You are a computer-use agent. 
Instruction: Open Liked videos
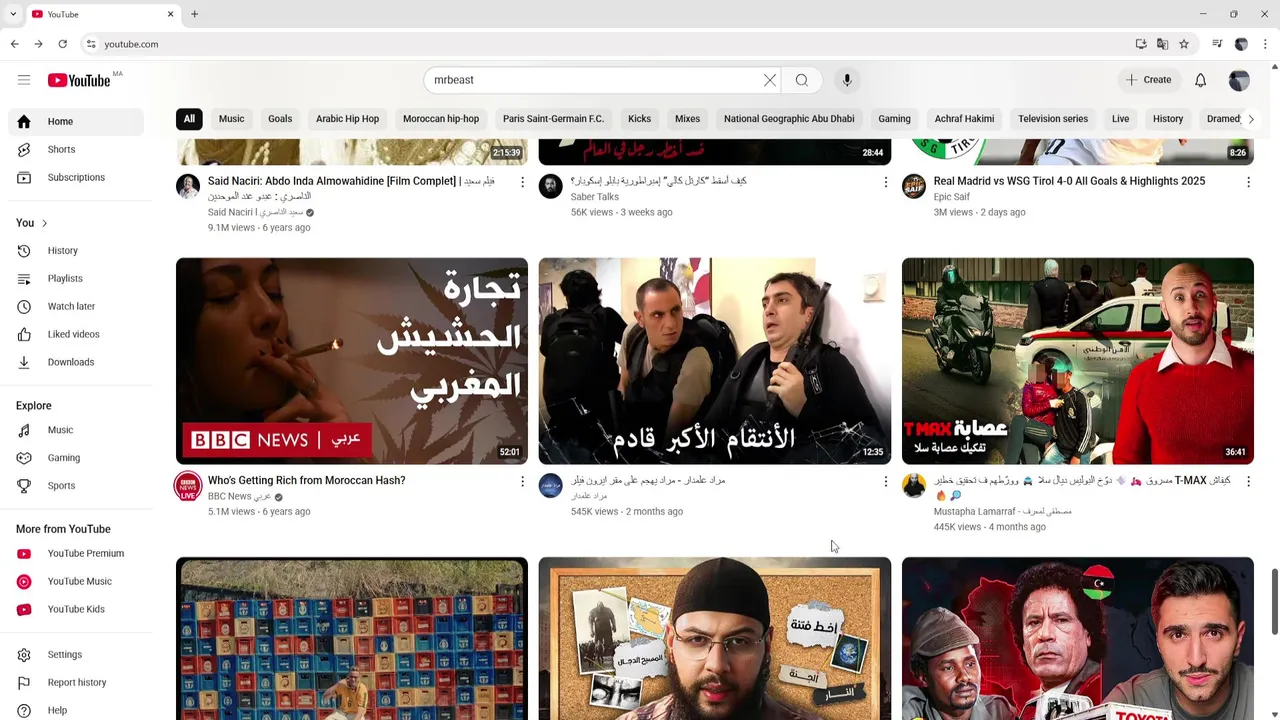[x=76, y=334]
